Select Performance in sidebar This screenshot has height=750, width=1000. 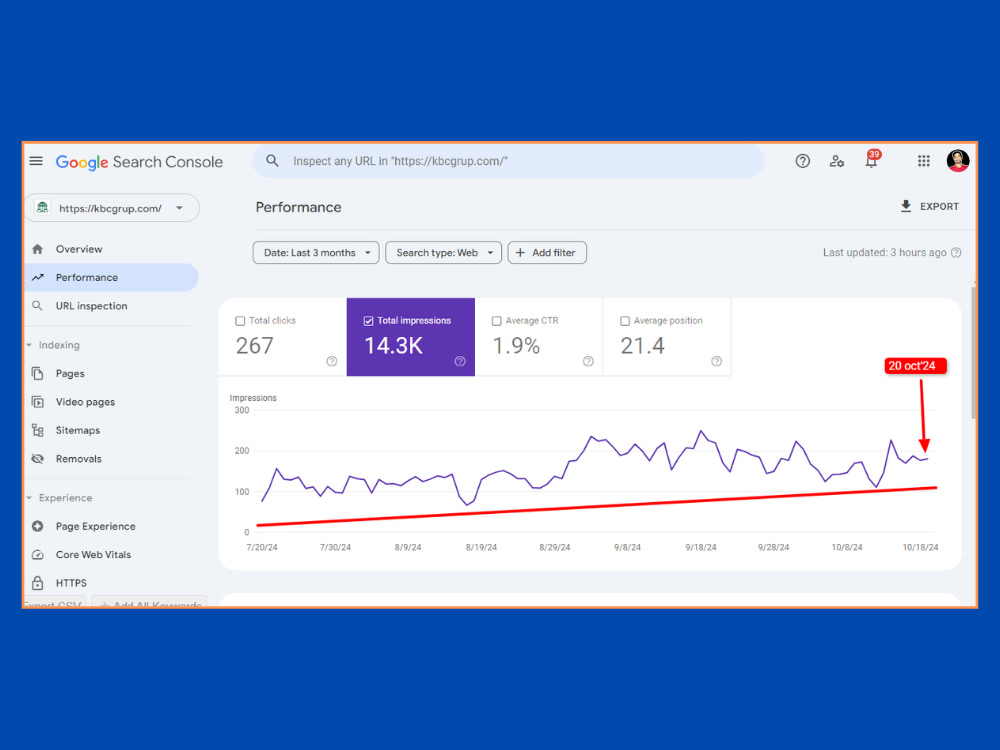click(x=112, y=277)
